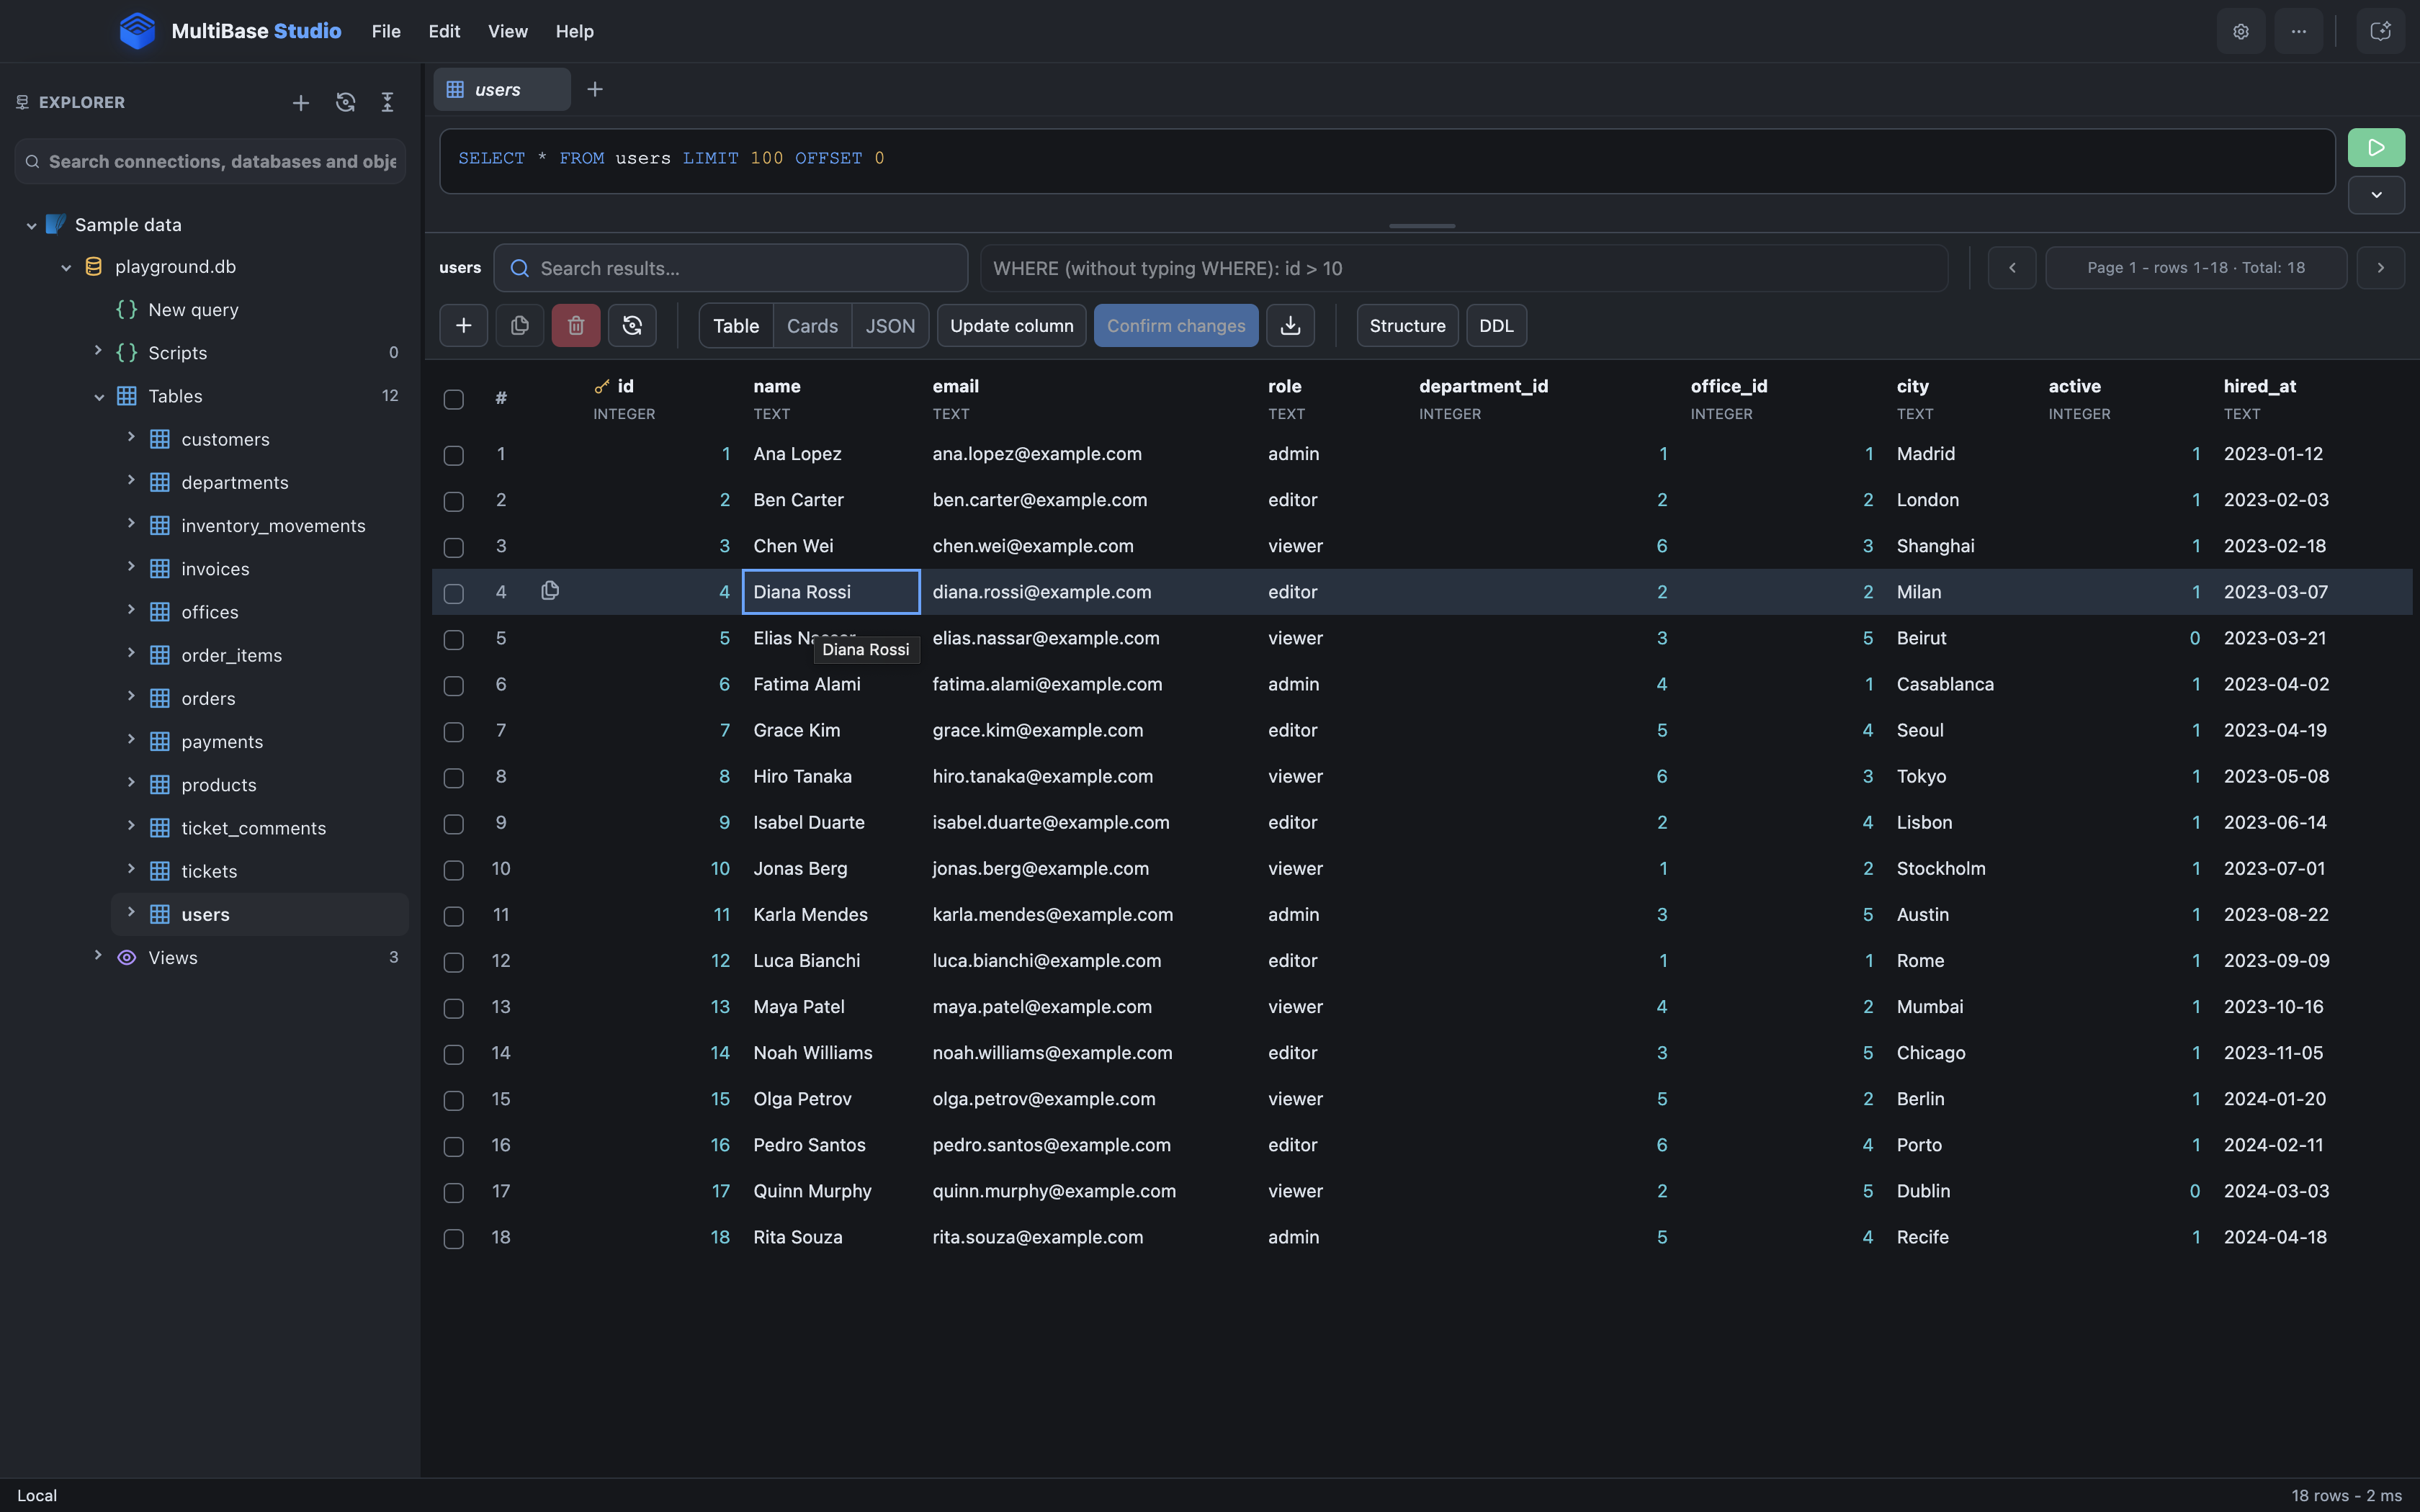
Task: Delete selected rows with trash icon
Action: pos(576,326)
